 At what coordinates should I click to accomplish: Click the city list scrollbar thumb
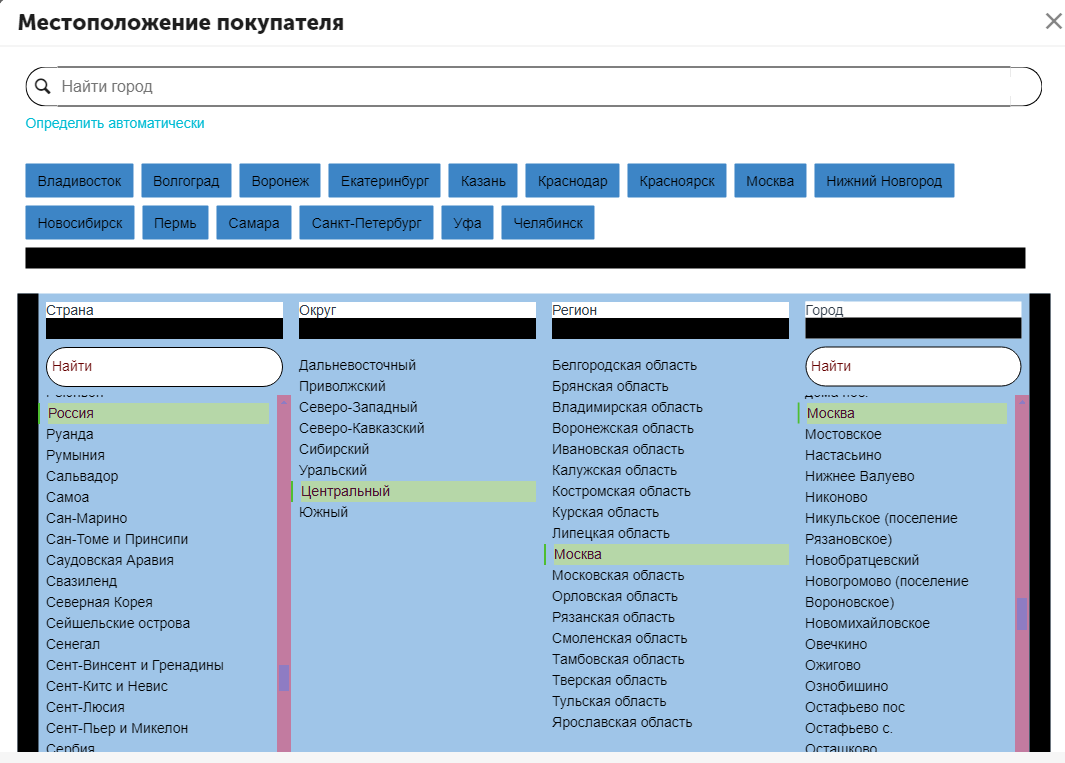click(x=1022, y=612)
